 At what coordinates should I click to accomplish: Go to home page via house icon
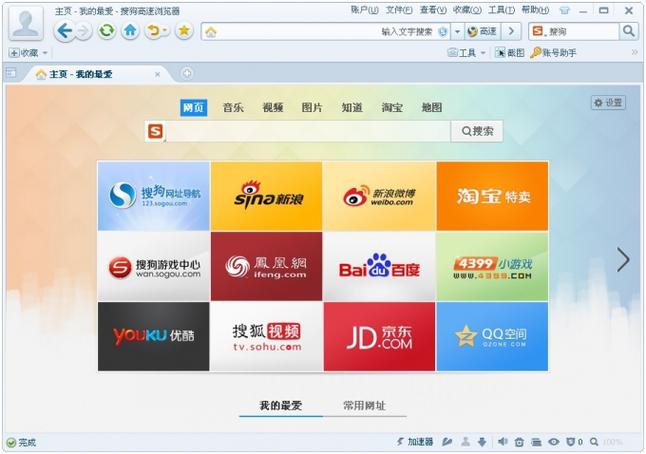click(x=130, y=31)
